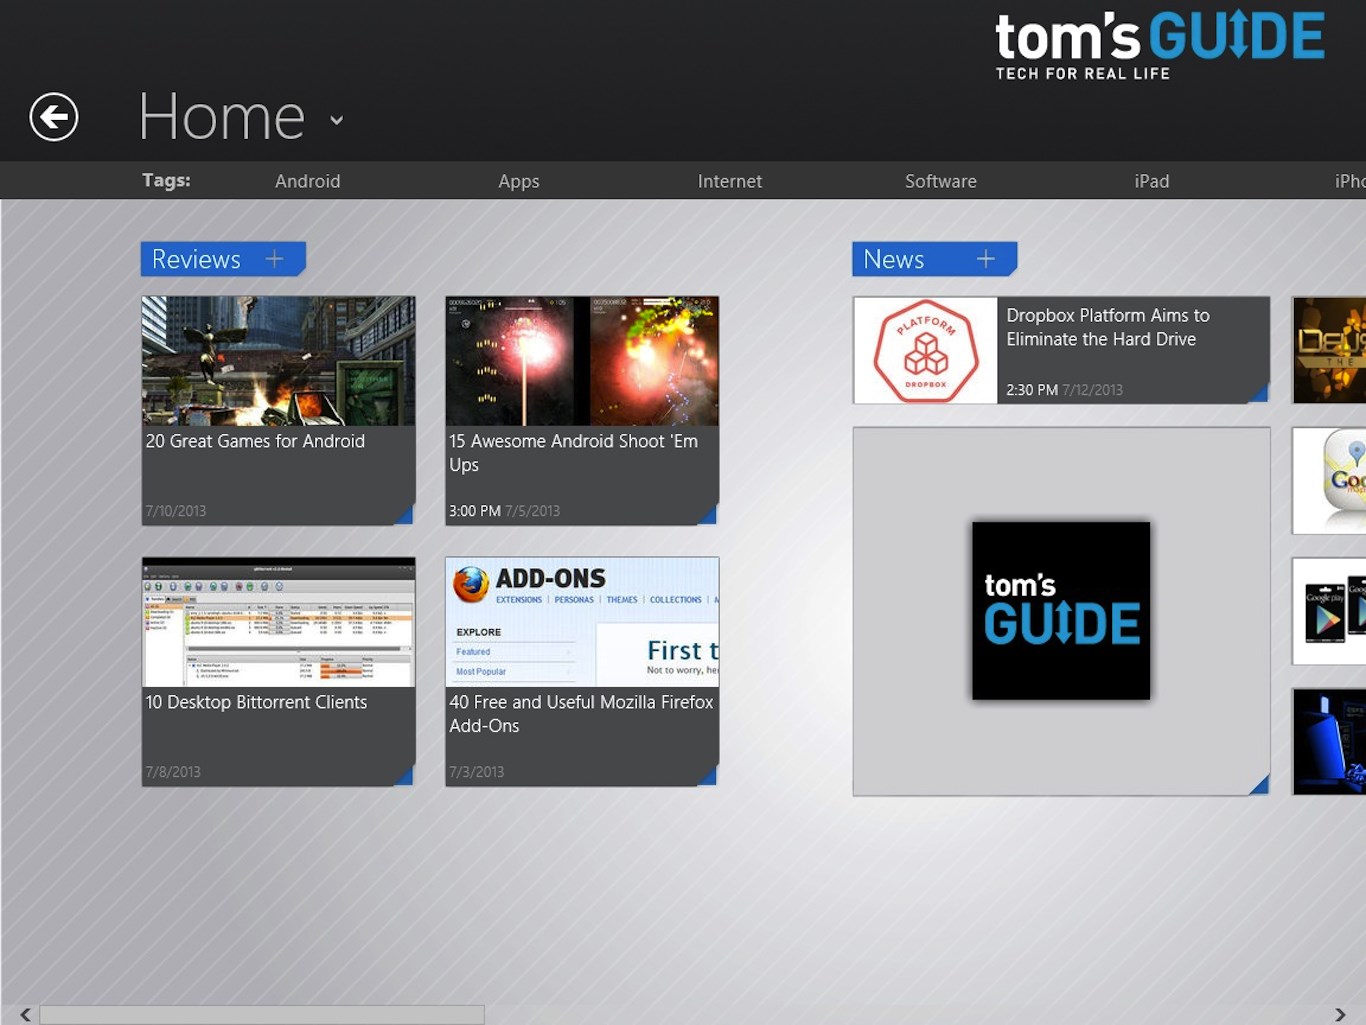
Task: Click the scroll right arrow
Action: tap(1340, 1015)
